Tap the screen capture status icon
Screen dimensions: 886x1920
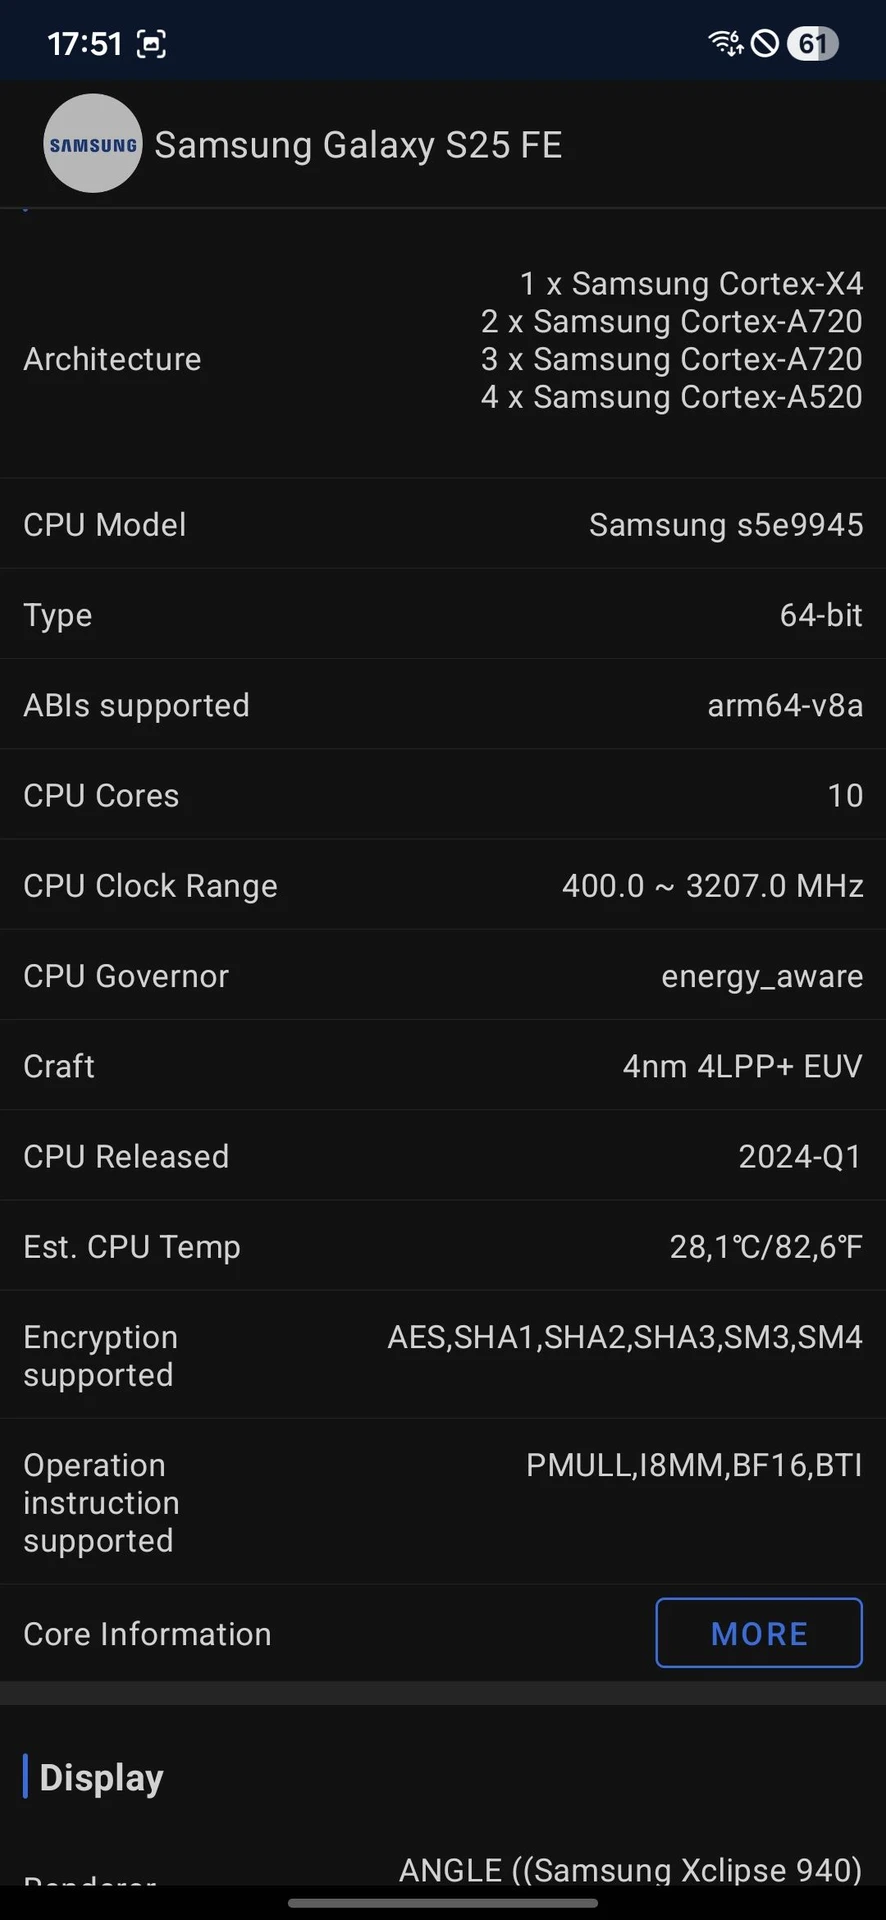click(151, 44)
